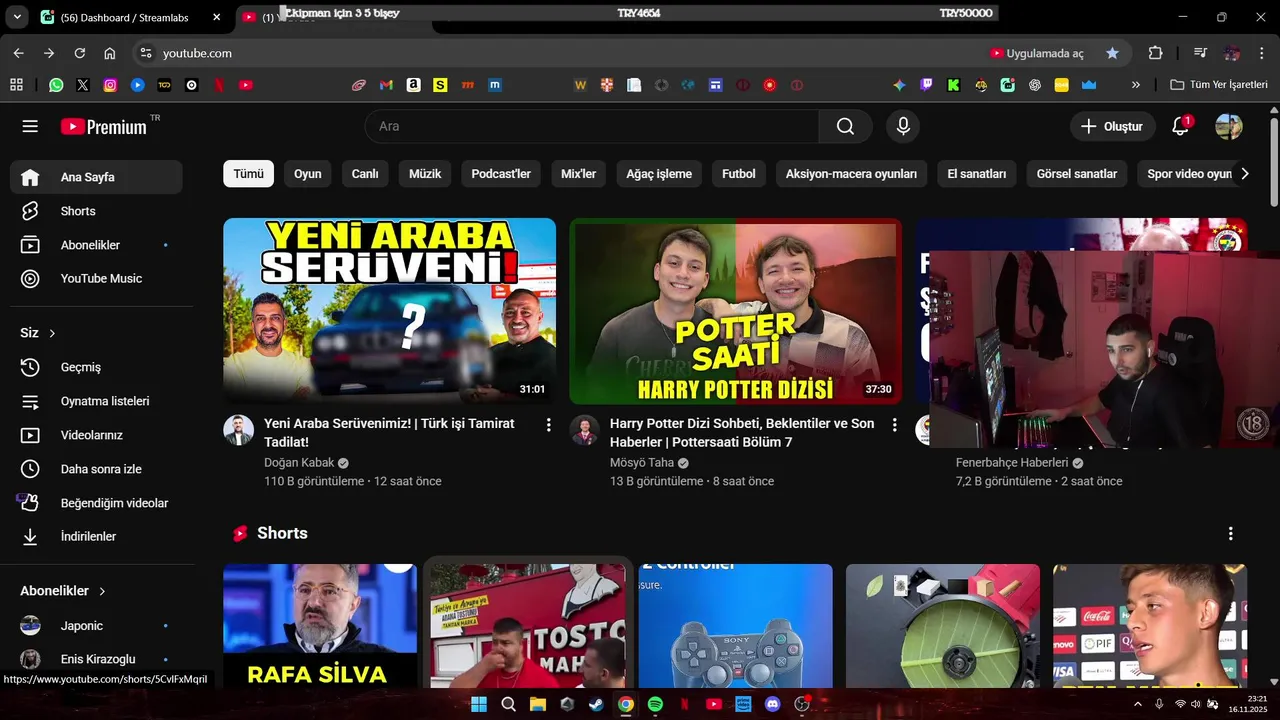Run search with the magnifier button

click(845, 126)
